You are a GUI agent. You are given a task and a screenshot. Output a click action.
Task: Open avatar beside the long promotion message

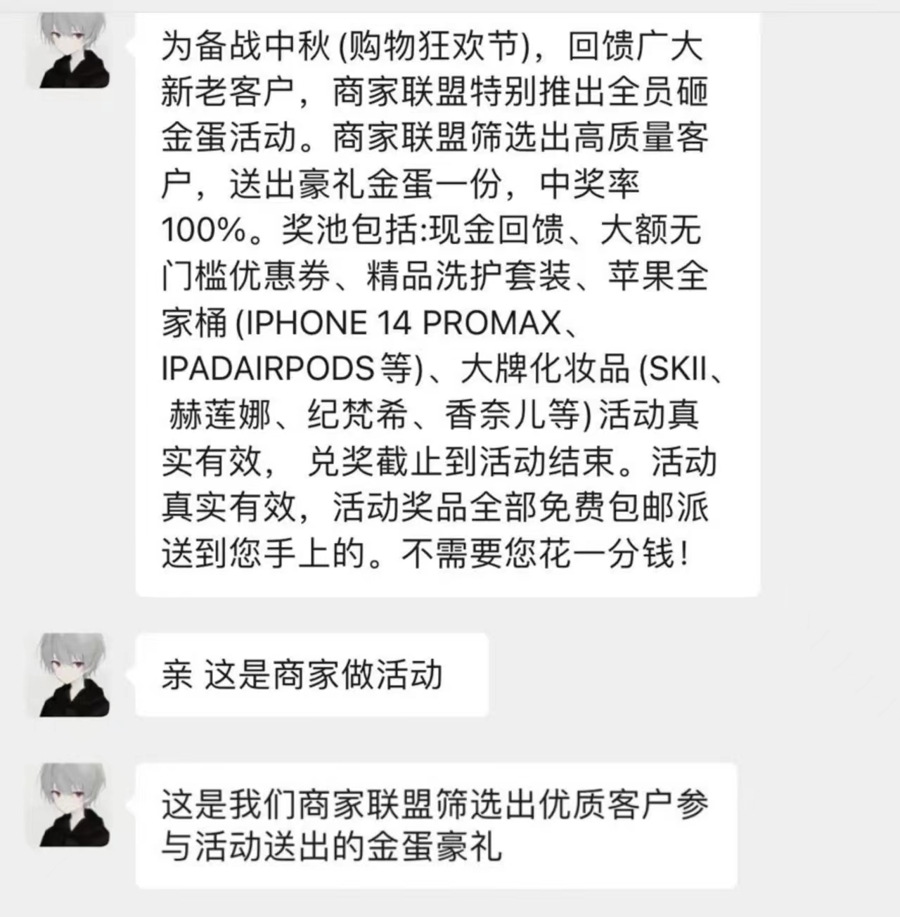pos(74,50)
